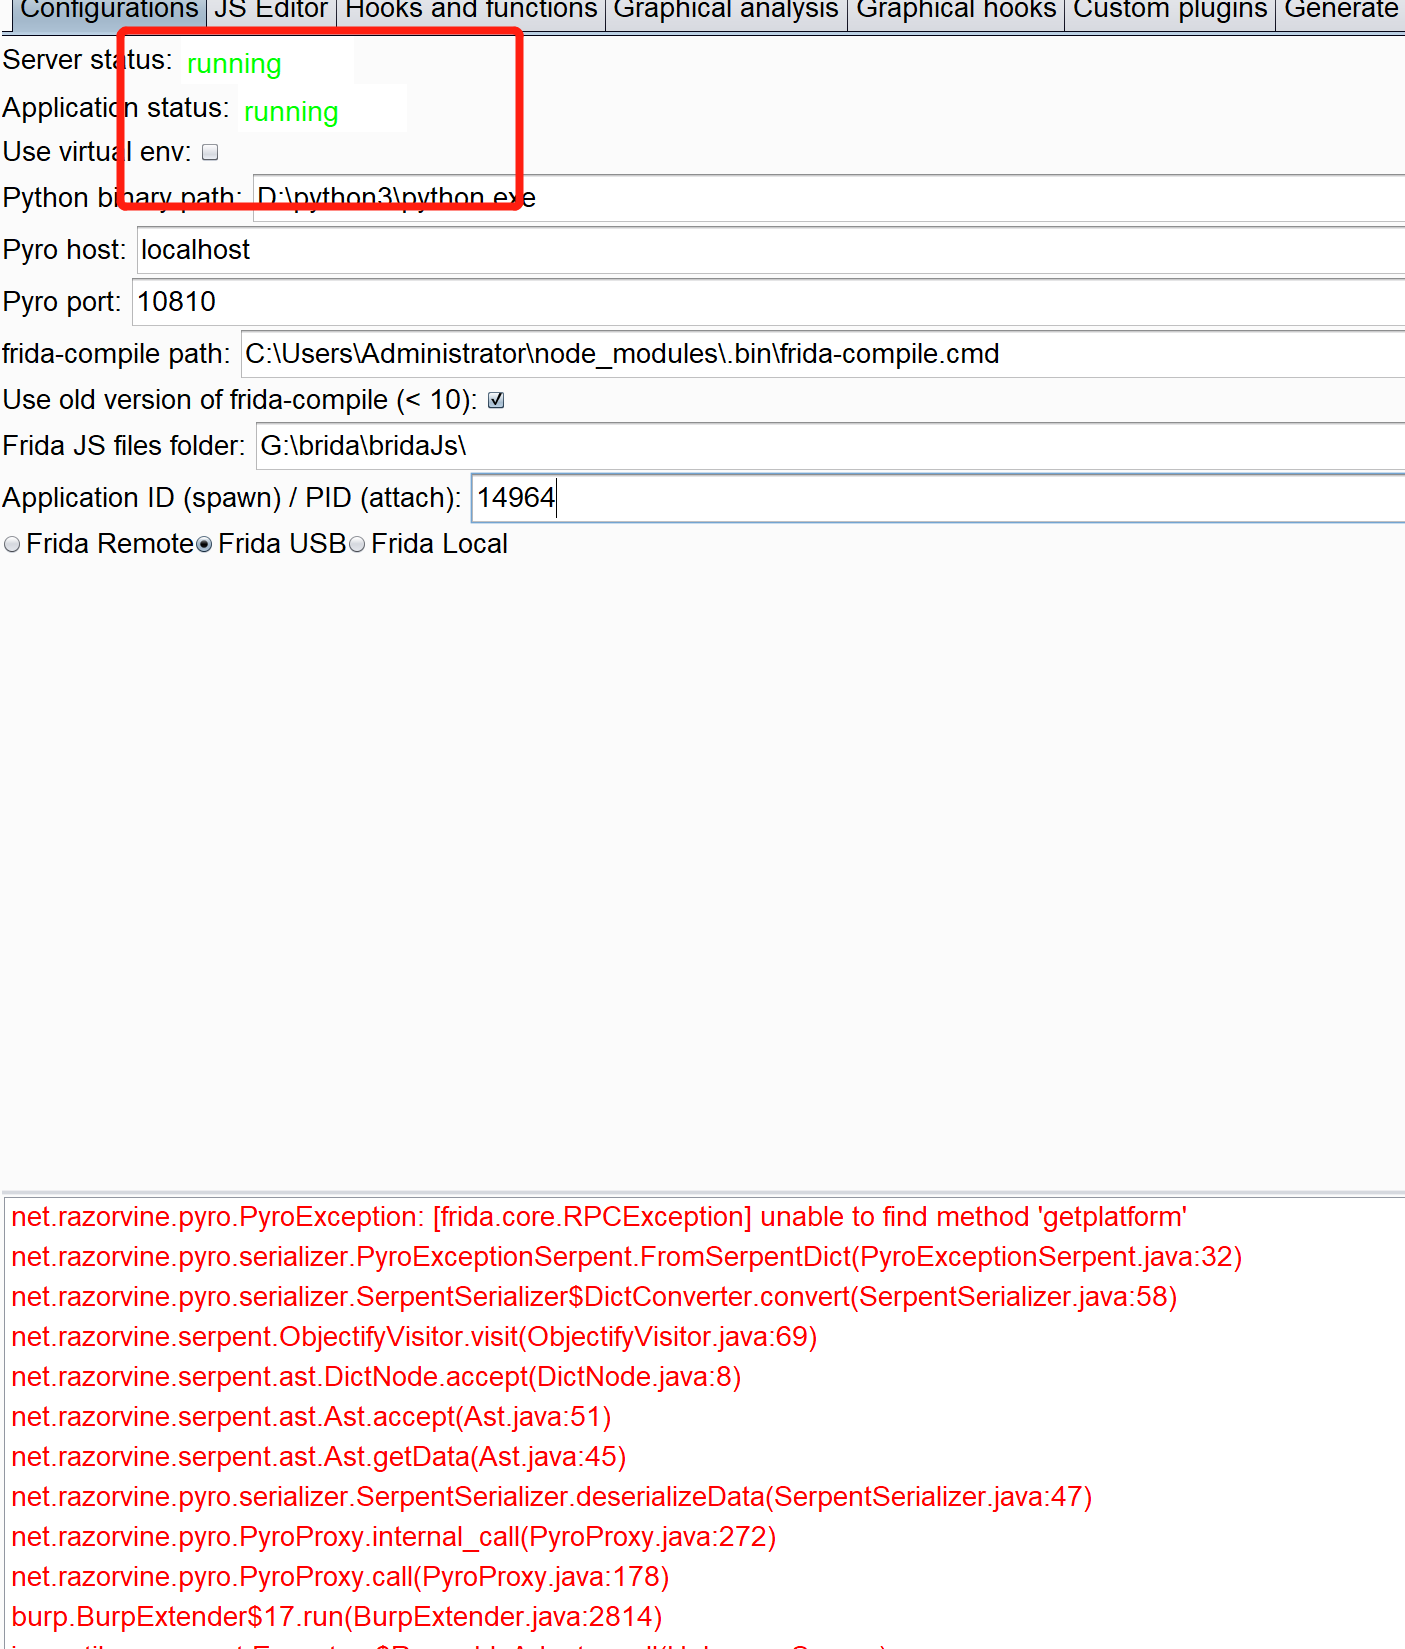Viewport: 1405px width, 1649px height.
Task: Switch to the Graphical analysis tab
Action: (726, 12)
